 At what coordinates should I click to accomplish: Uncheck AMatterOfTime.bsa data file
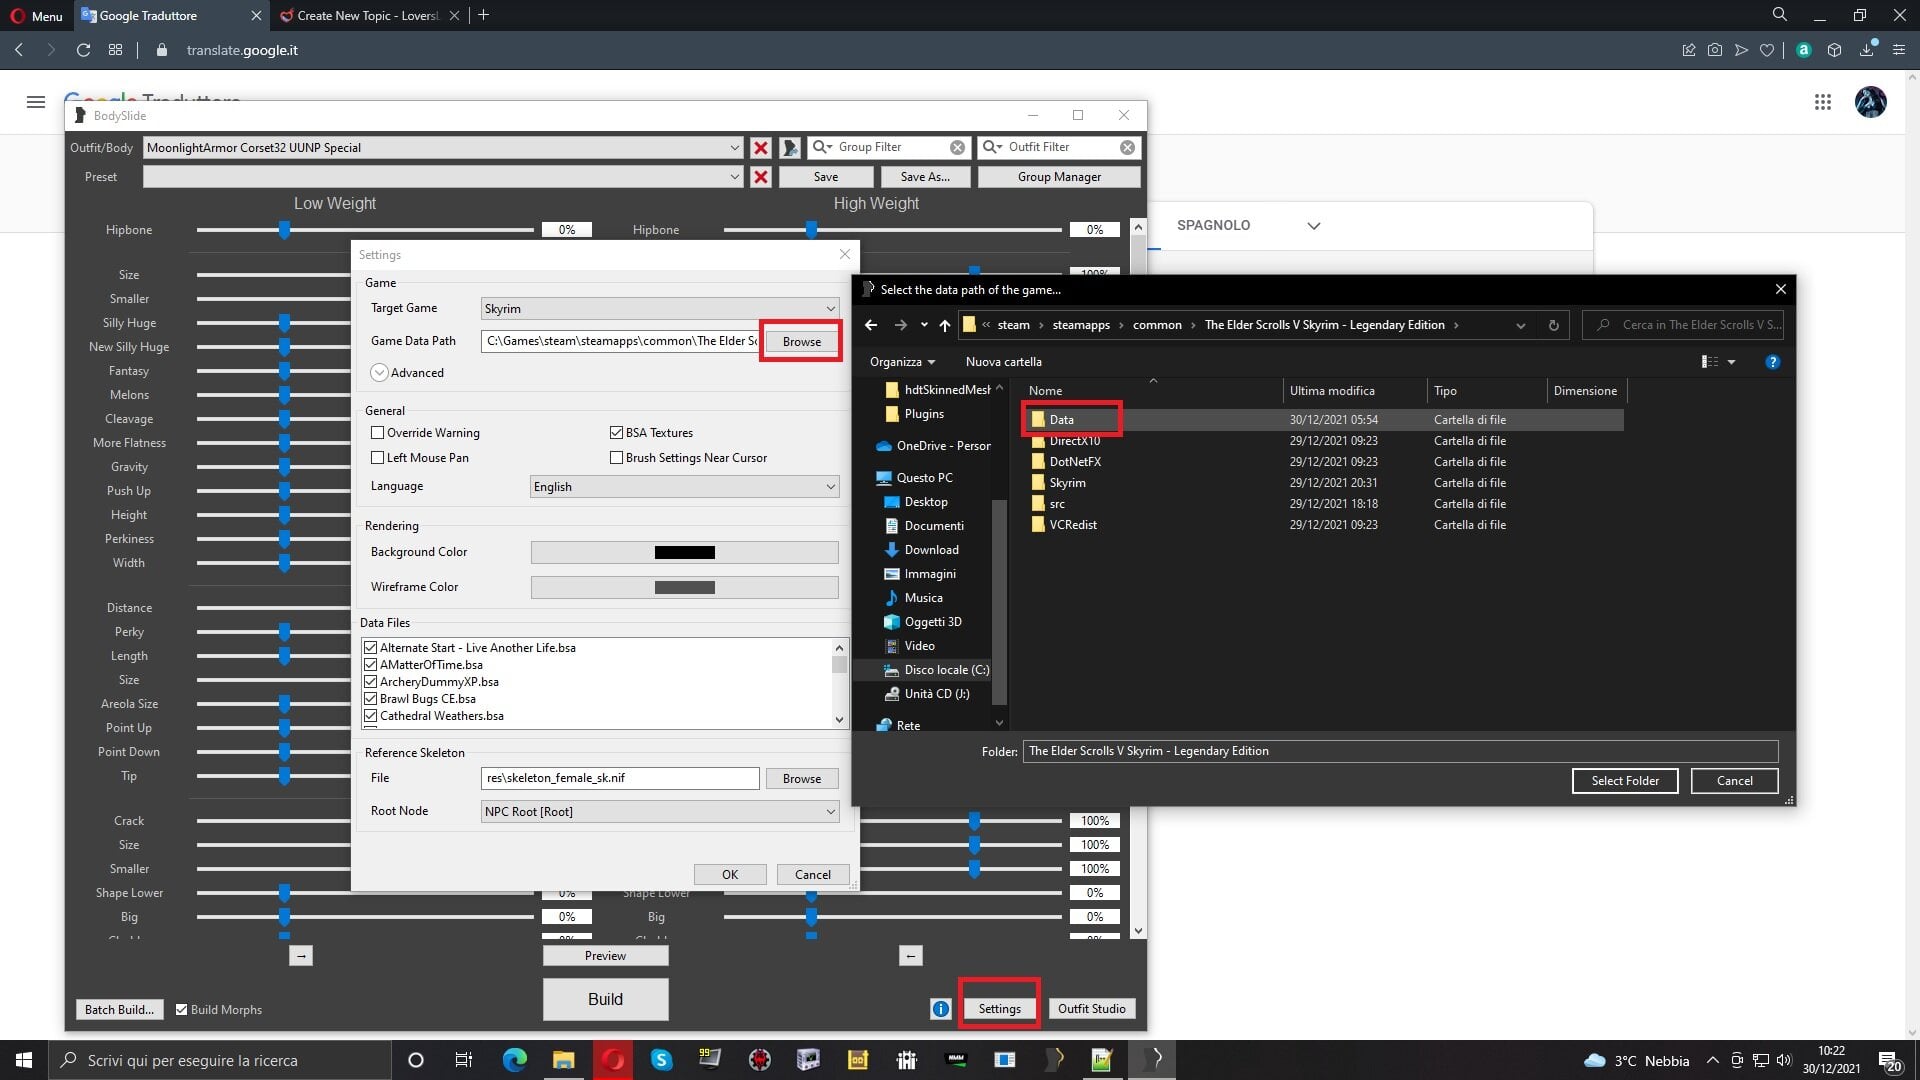click(370, 665)
